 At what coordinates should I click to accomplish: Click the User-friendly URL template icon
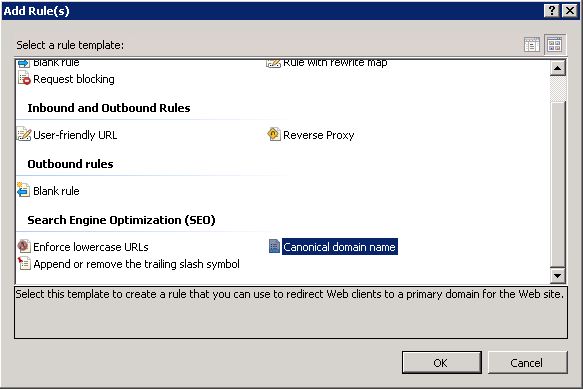pos(24,134)
